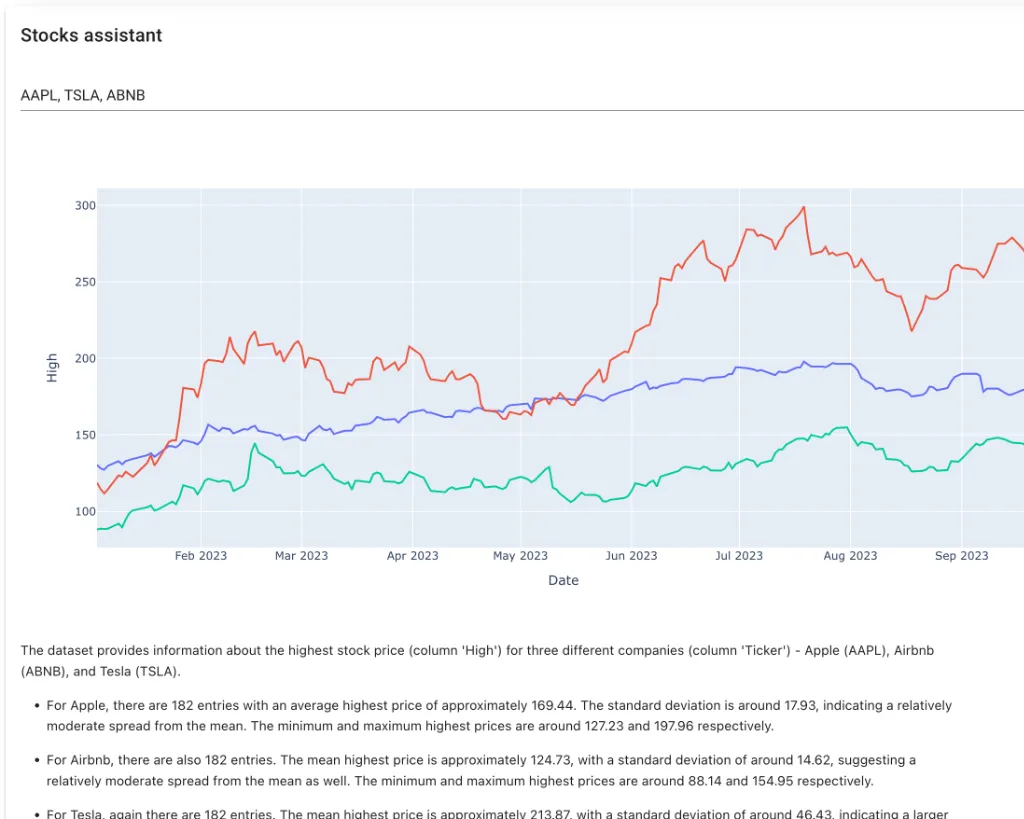Image resolution: width=1024 pixels, height=819 pixels.
Task: Click the red Tesla line peak near 300
Action: pos(803,208)
